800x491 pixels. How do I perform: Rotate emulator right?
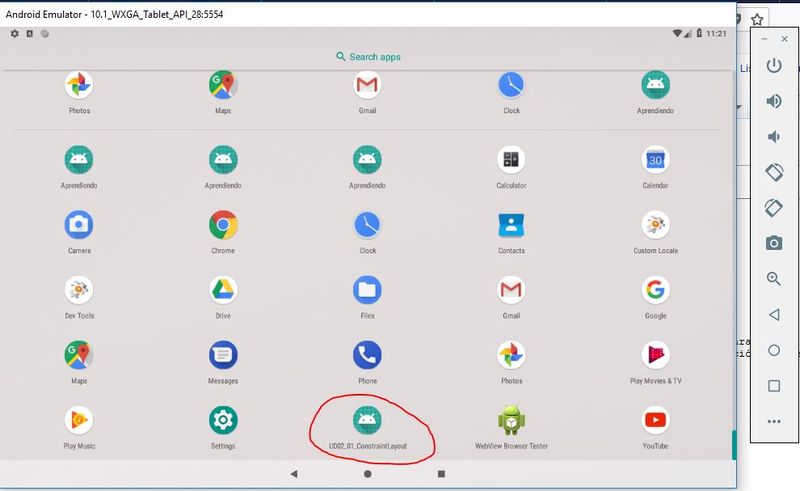tap(774, 208)
